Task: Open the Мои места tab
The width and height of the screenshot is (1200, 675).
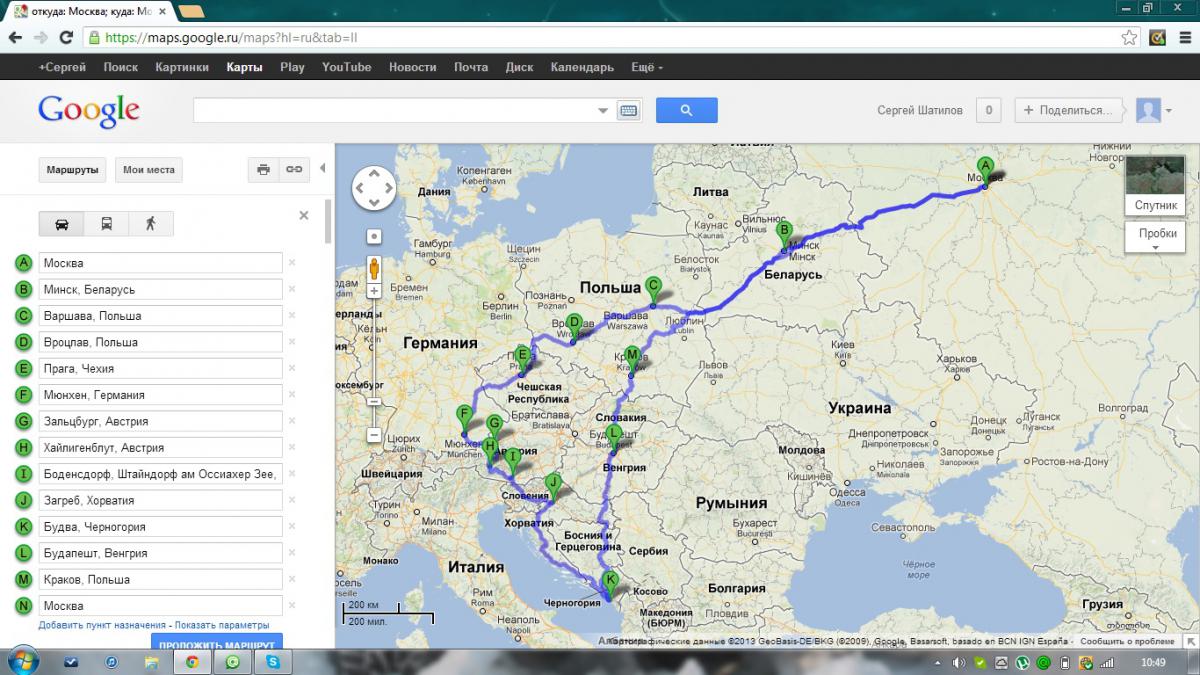Action: click(149, 170)
